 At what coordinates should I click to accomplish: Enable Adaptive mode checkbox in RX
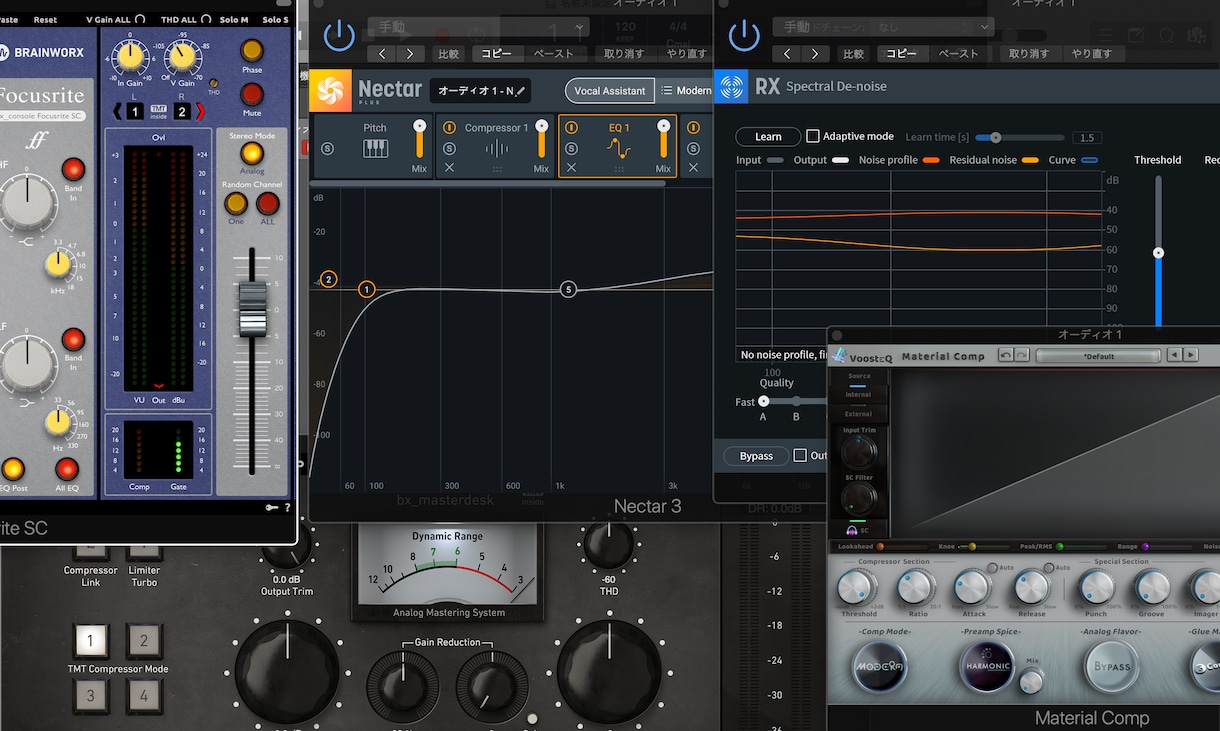(813, 136)
